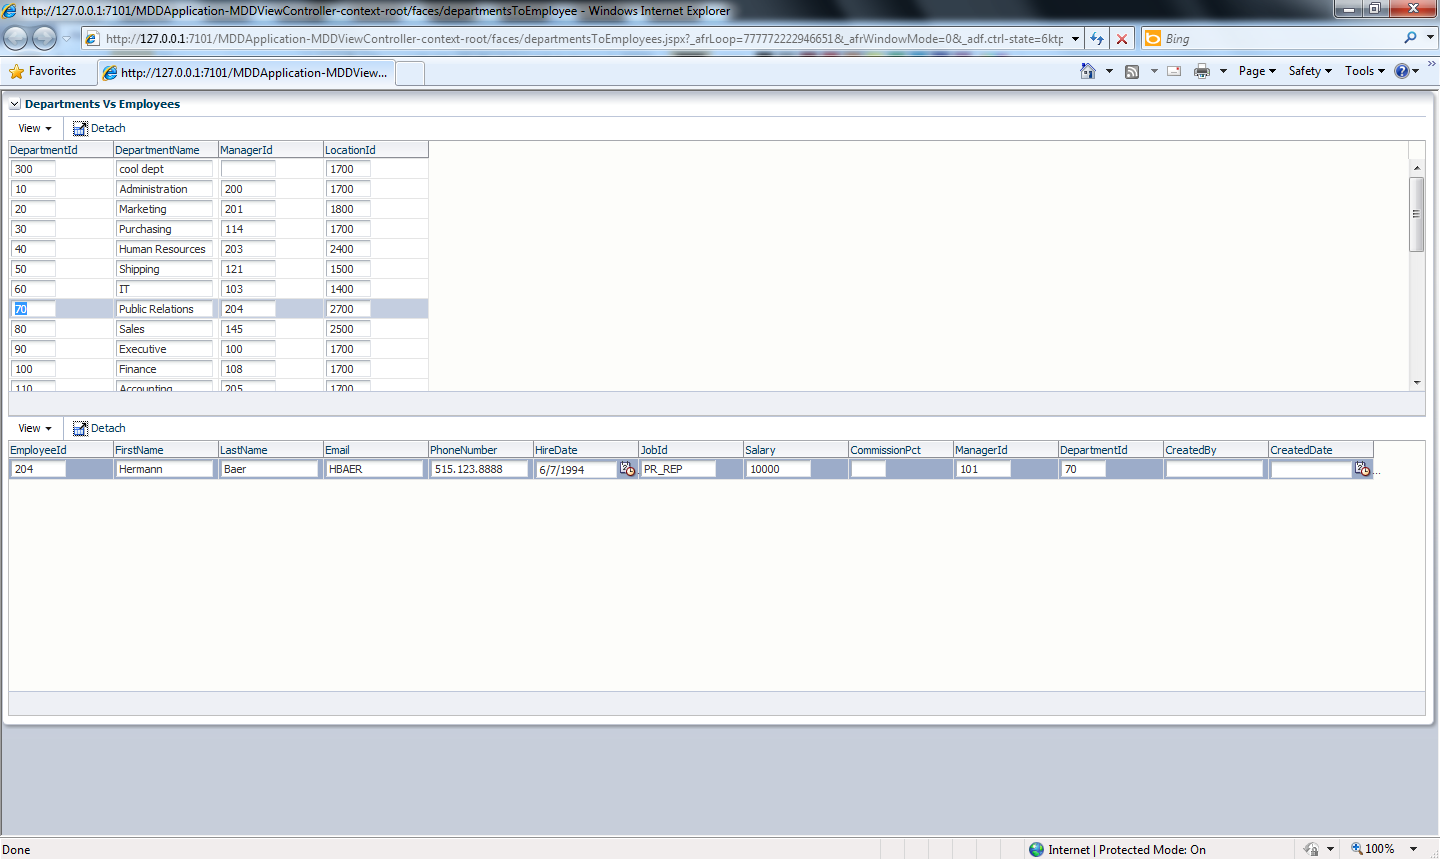The width and height of the screenshot is (1440, 860).
Task: Click the Detach icon in the Employees toolbar
Action: click(79, 428)
